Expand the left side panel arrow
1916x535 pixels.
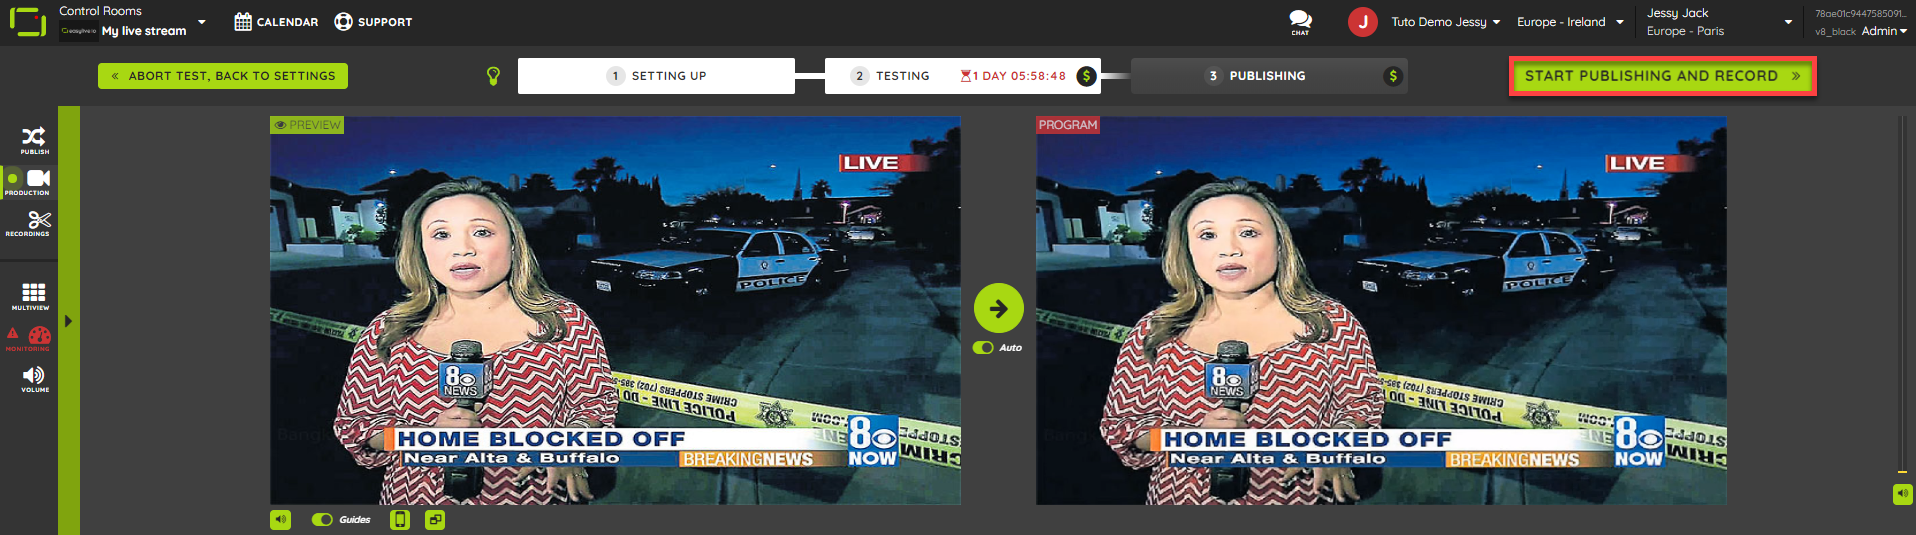[x=68, y=321]
